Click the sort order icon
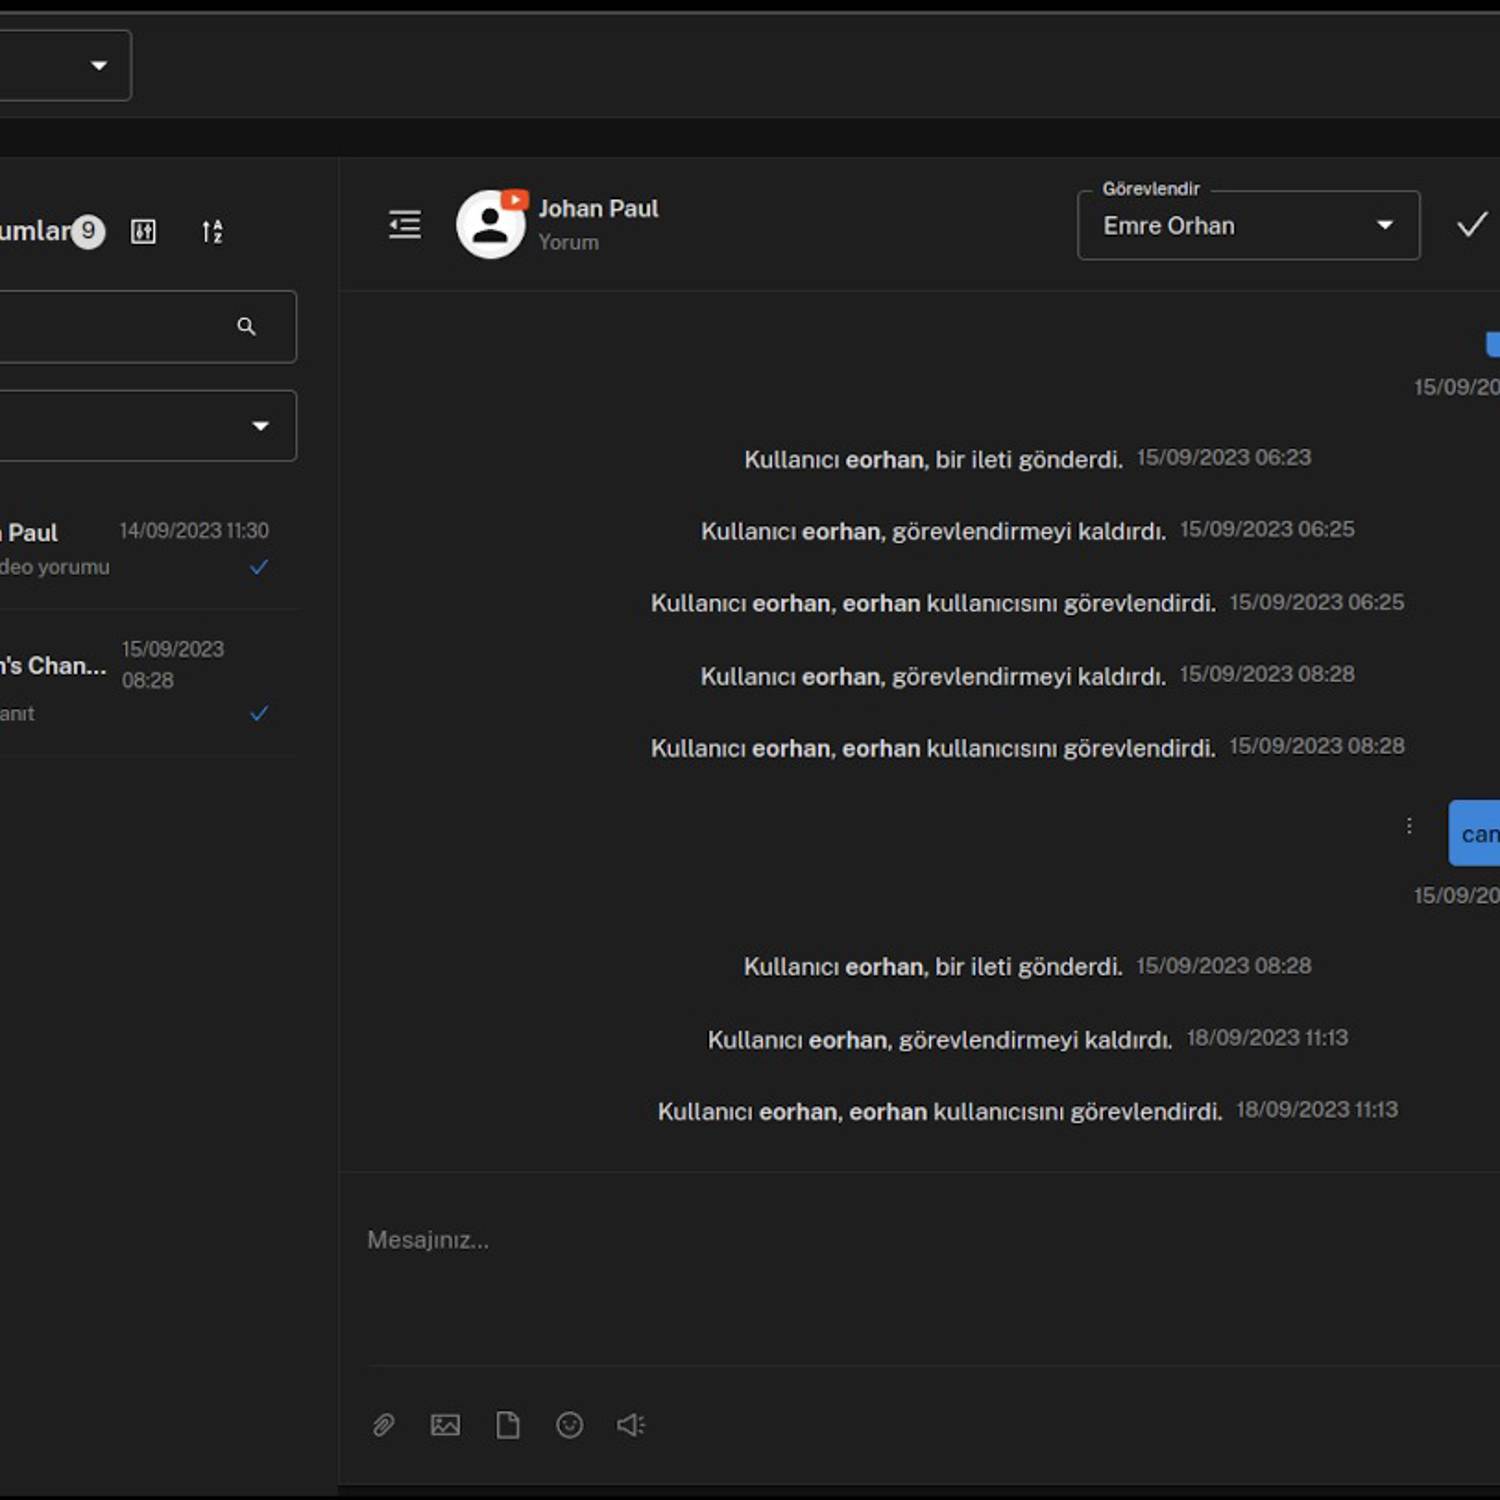The width and height of the screenshot is (1500, 1500). tap(212, 232)
